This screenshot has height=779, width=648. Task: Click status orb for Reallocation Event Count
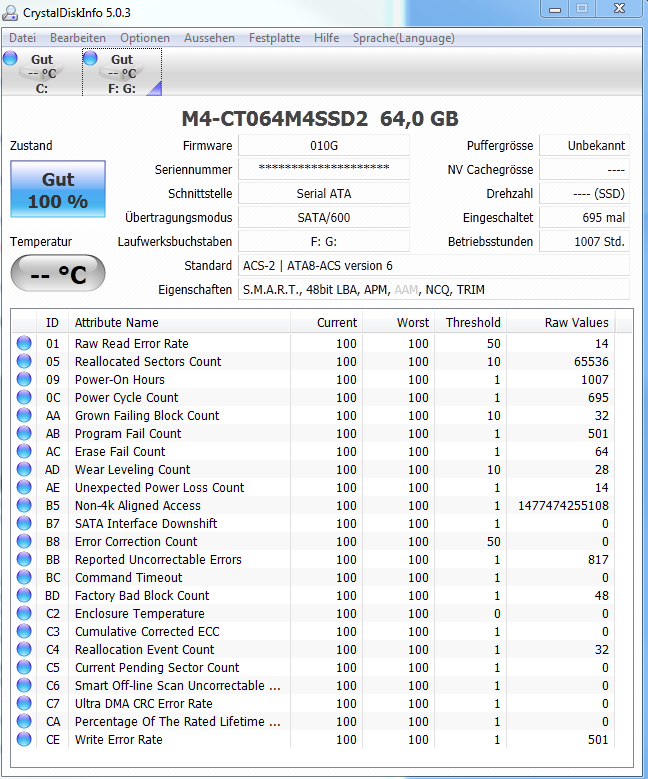[x=24, y=649]
